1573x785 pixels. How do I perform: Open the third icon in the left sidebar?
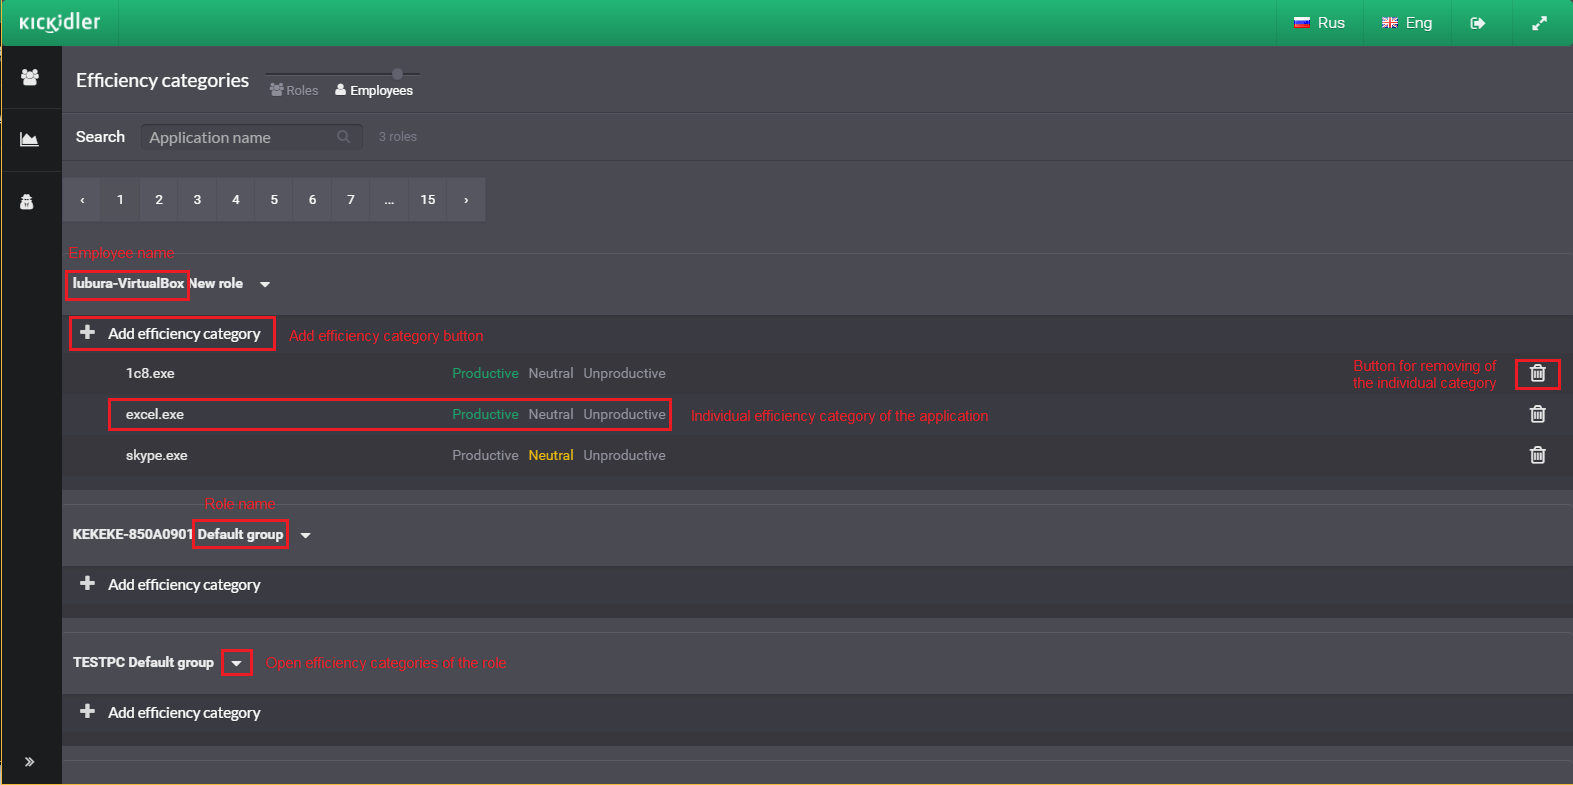27,202
